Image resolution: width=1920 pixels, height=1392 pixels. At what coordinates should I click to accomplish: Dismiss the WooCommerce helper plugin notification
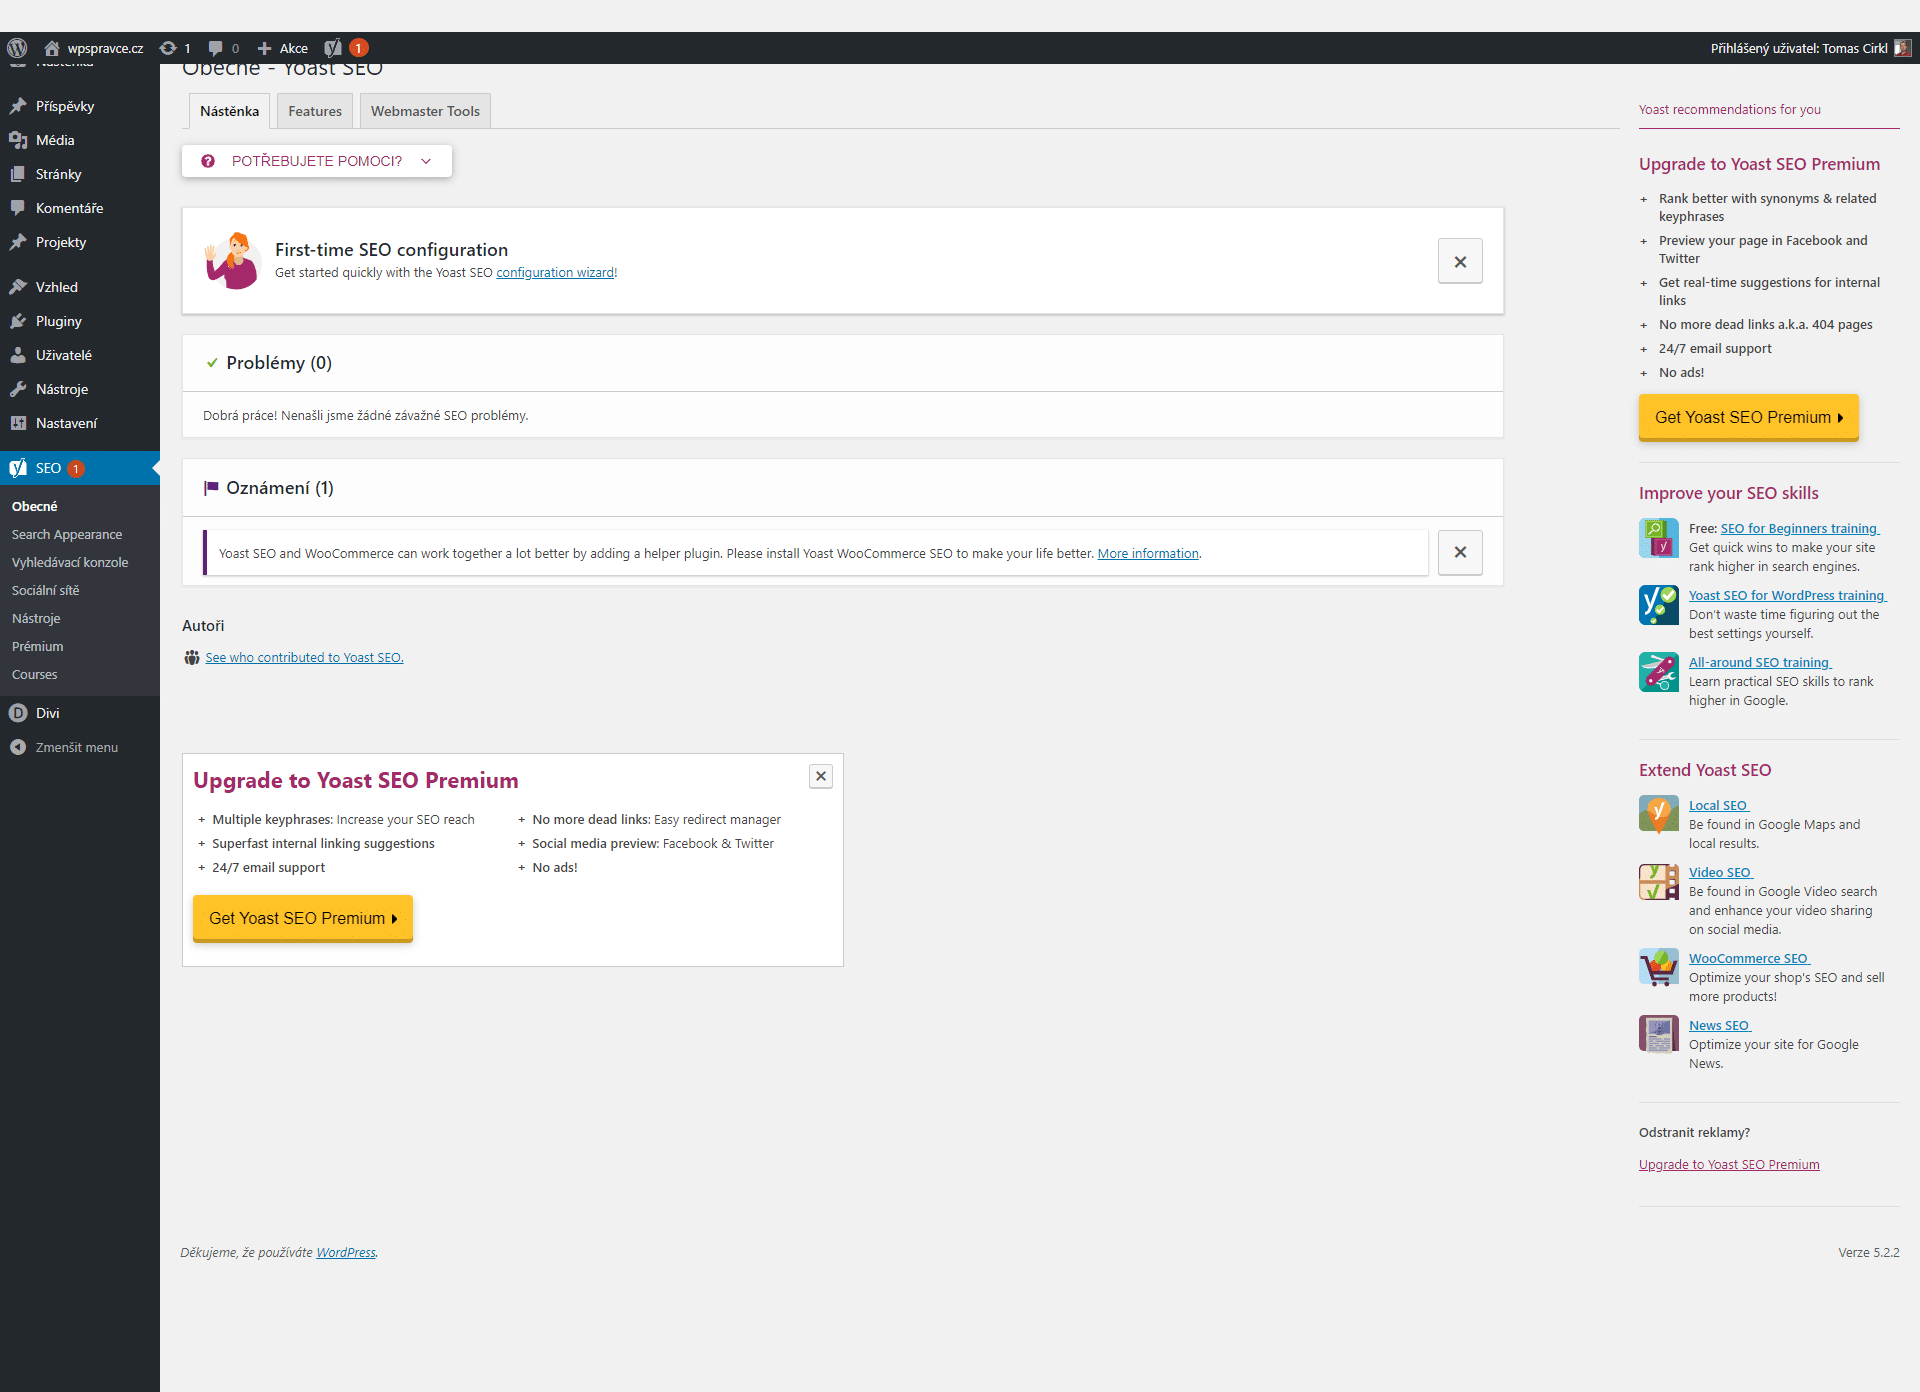(x=1460, y=552)
